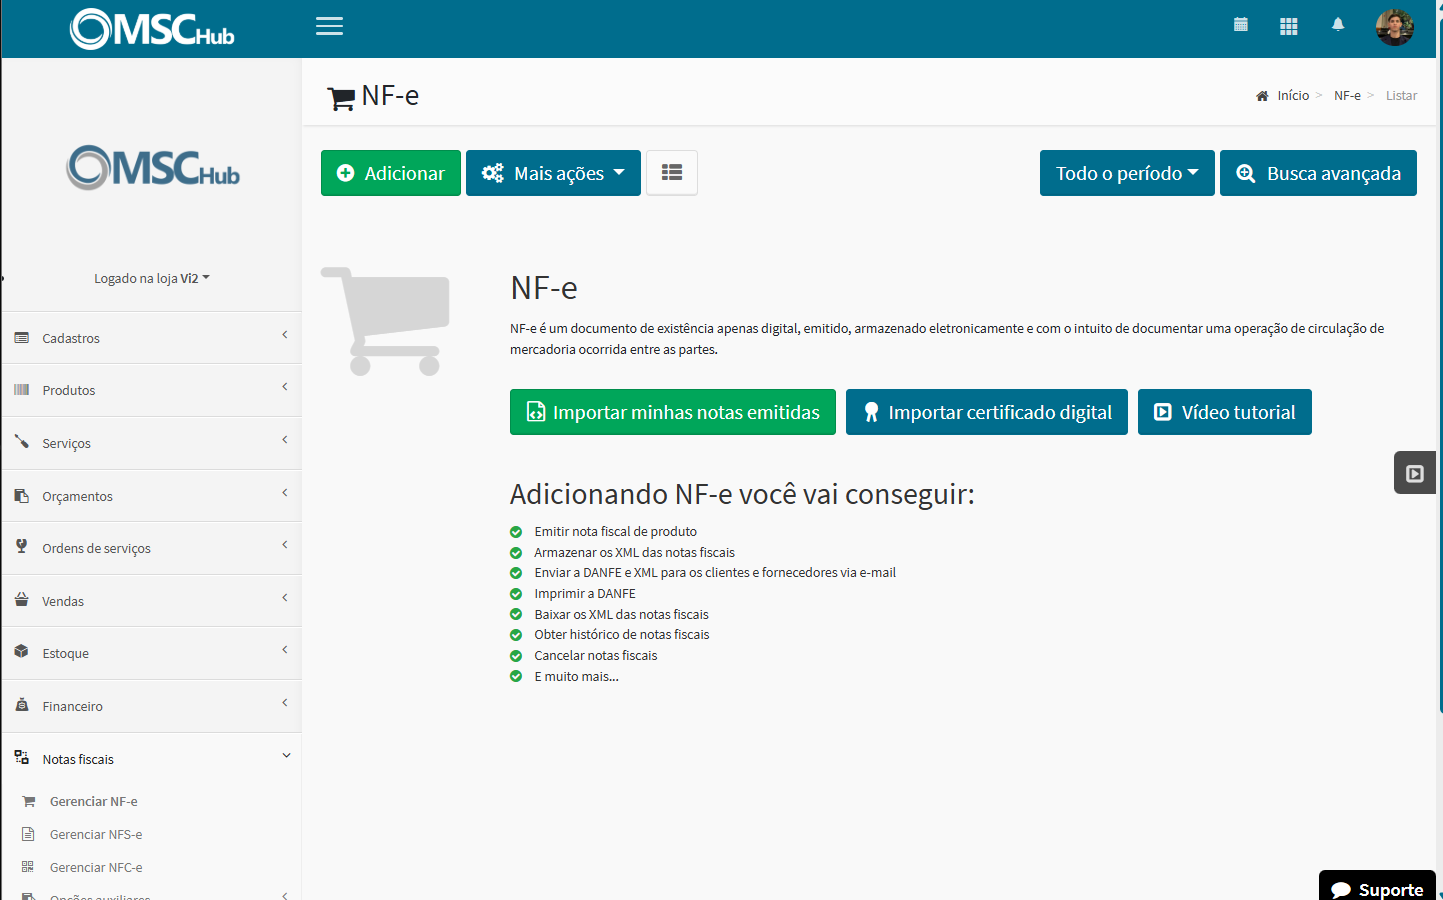The image size is (1443, 900).
Task: Expand the Logado na loja Vi2 selector
Action: (x=151, y=278)
